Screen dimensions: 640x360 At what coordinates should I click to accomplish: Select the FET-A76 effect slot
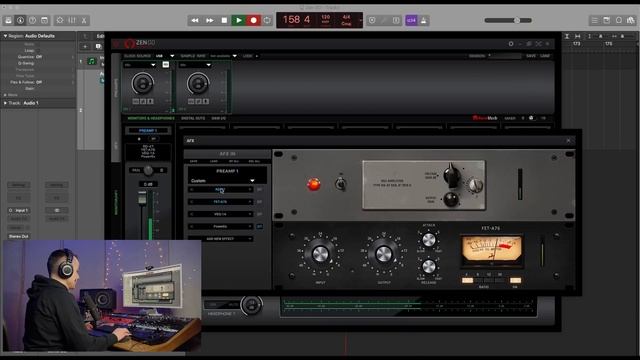pos(220,202)
